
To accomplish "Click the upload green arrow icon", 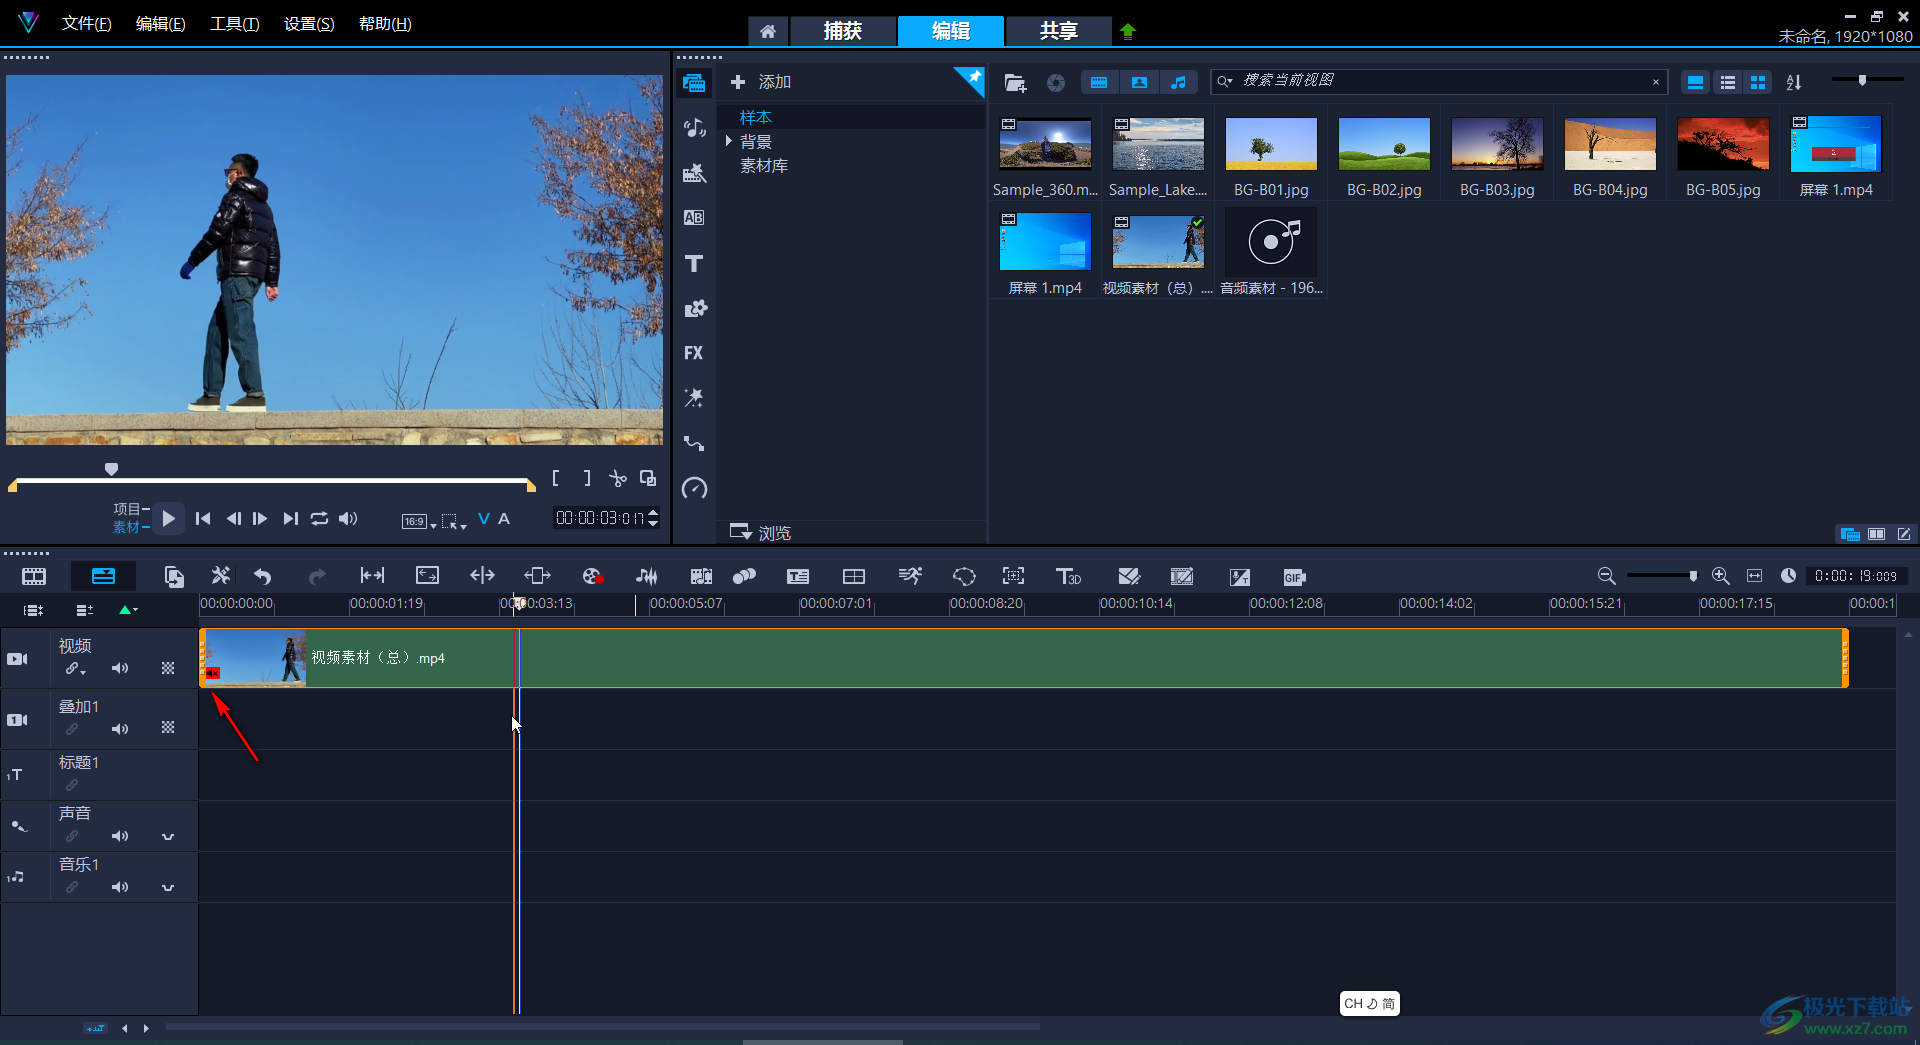I will tap(1128, 31).
